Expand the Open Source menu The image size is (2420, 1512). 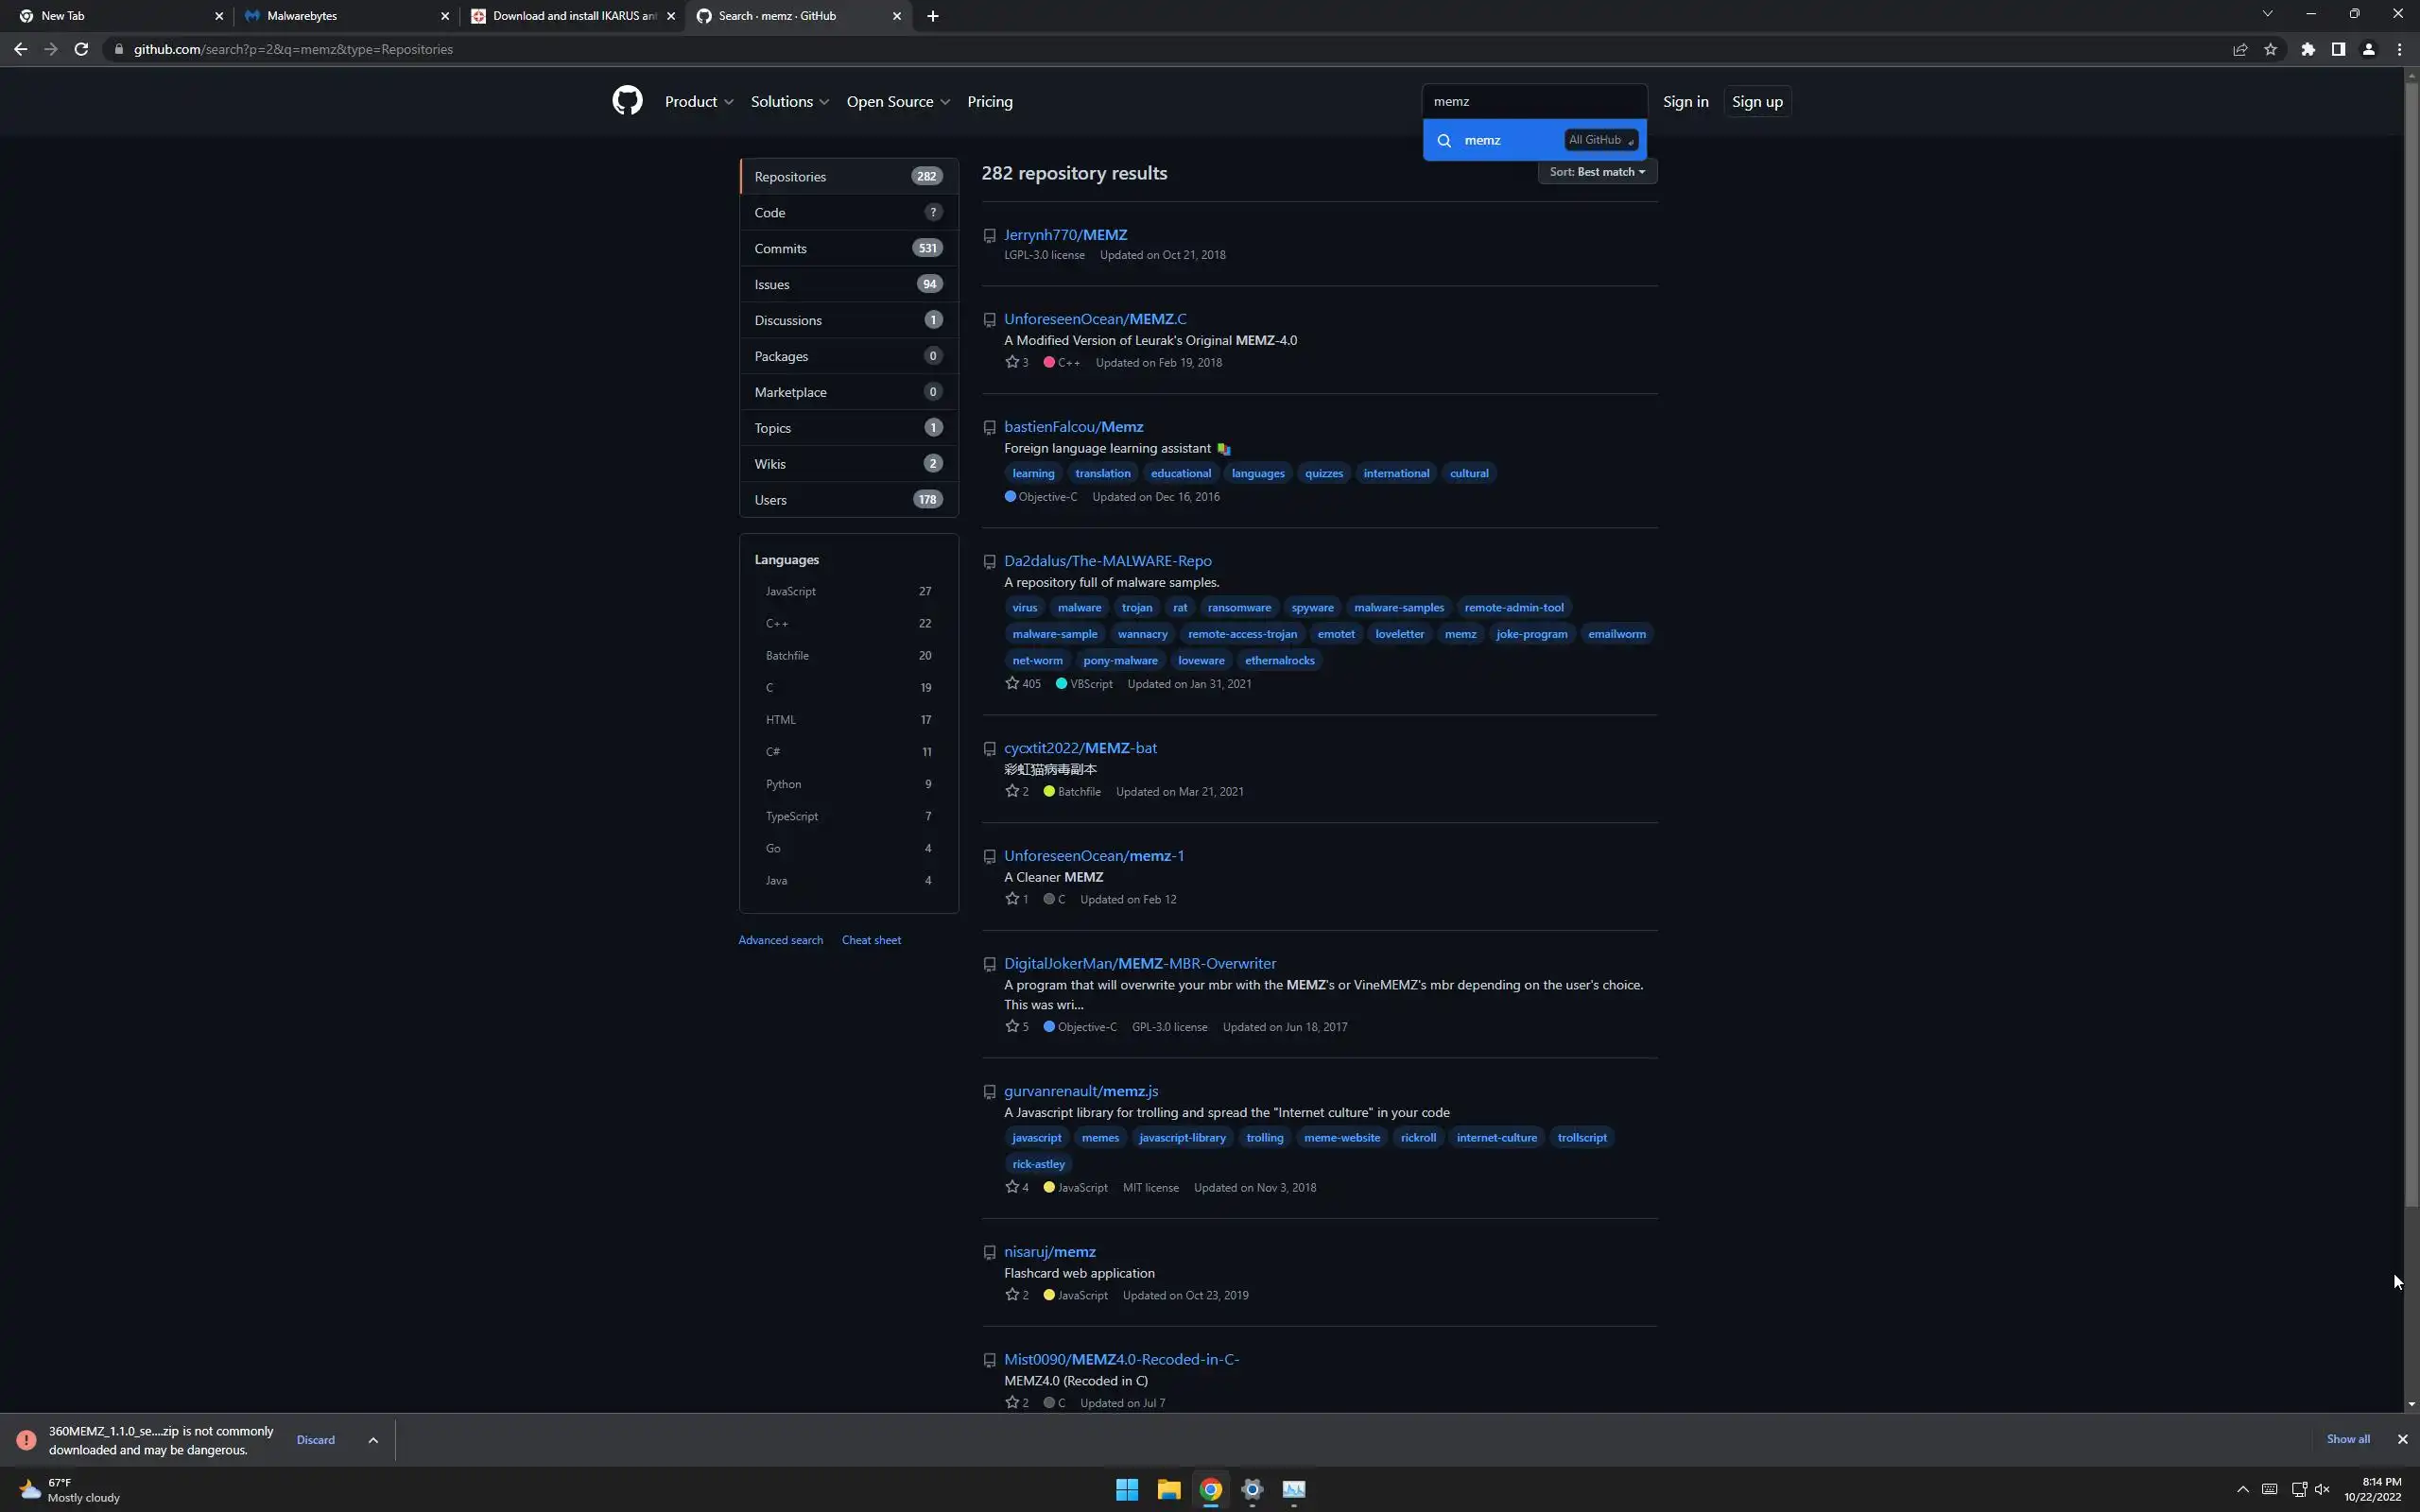(x=897, y=101)
